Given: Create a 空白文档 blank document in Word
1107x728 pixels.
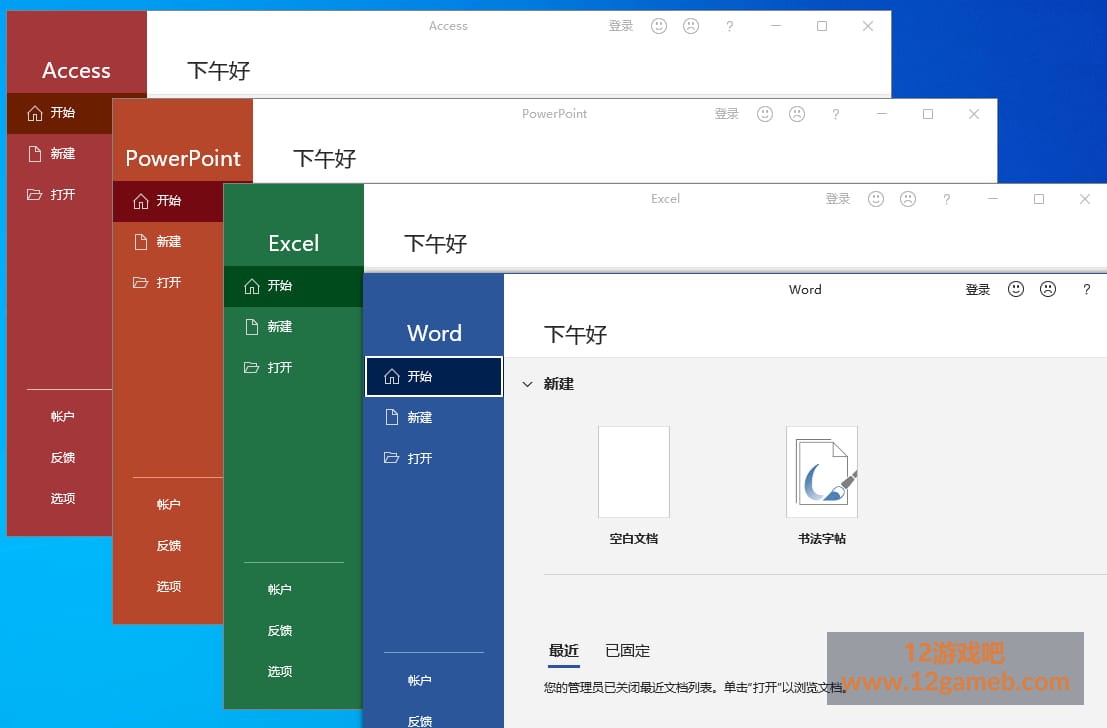Looking at the screenshot, I should (633, 486).
